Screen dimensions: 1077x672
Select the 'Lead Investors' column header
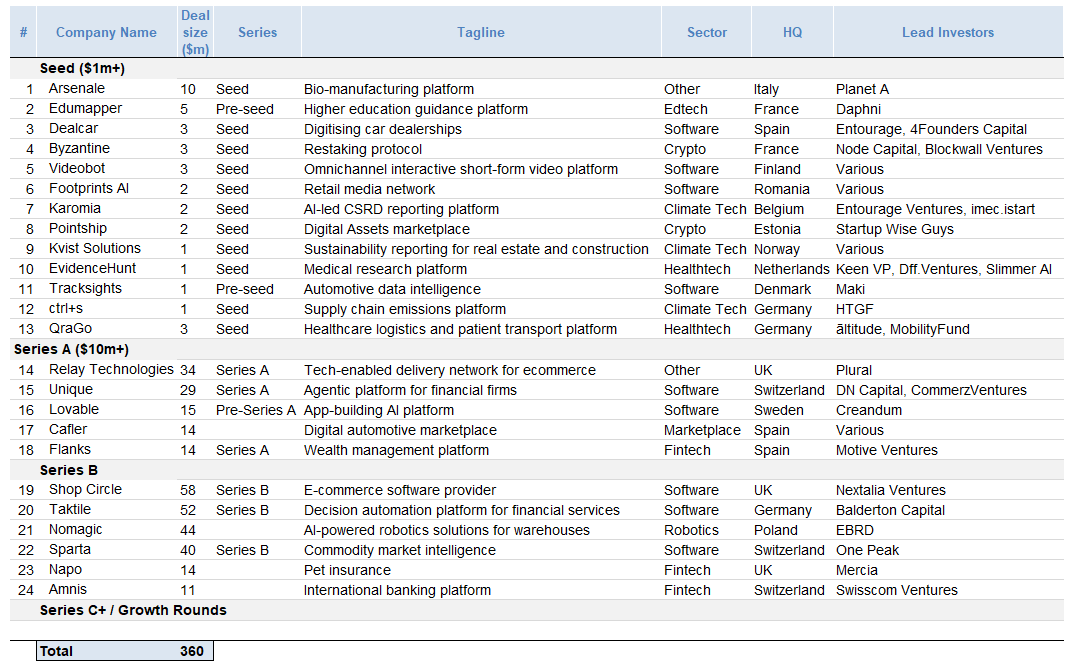click(x=948, y=32)
